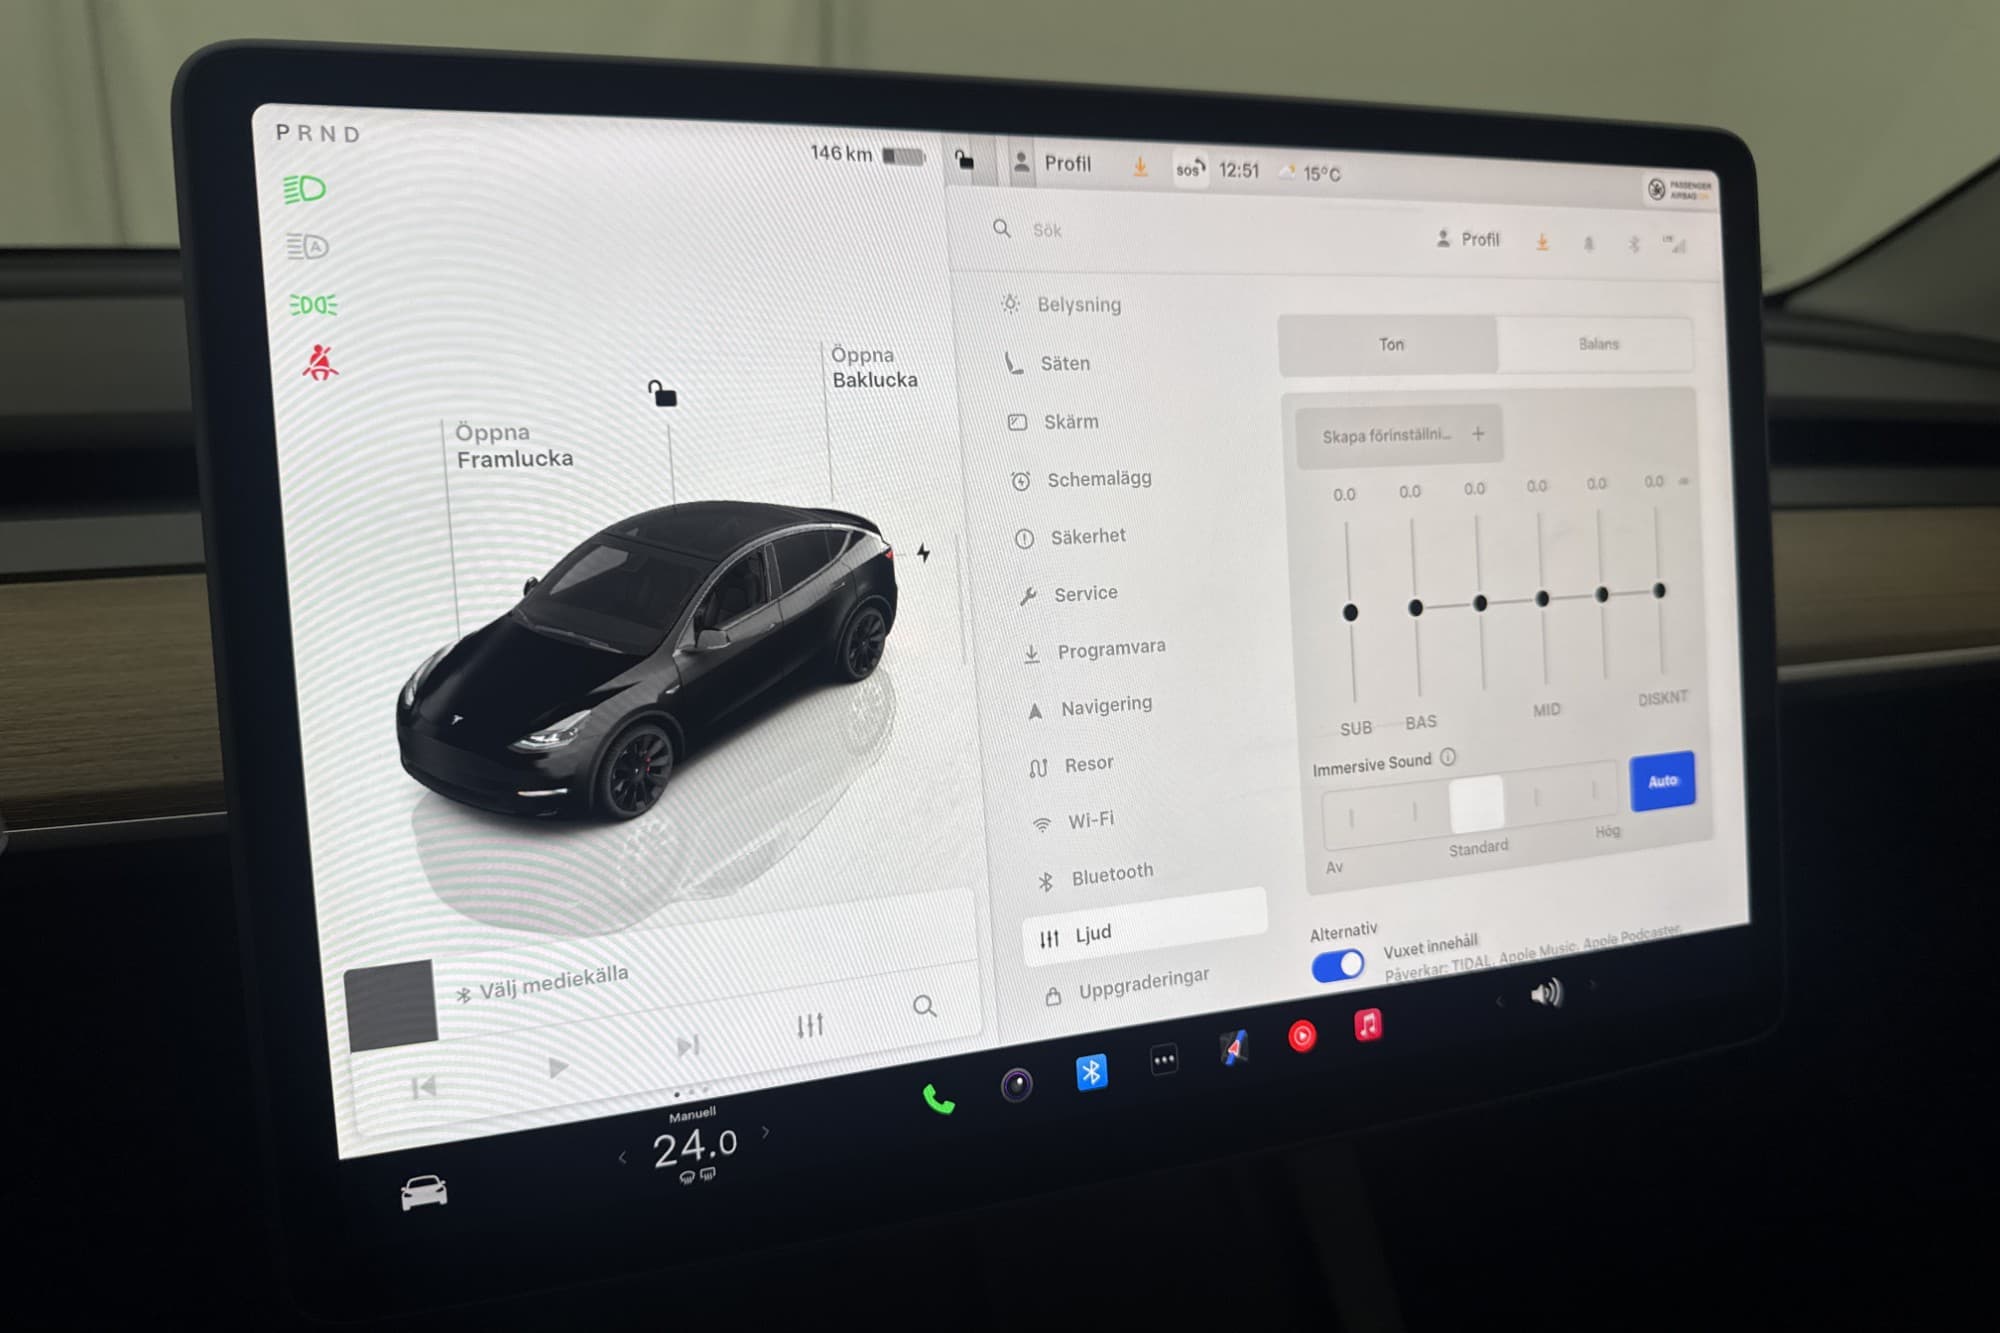
Task: Toggle the headlights icon on
Action: (305, 189)
